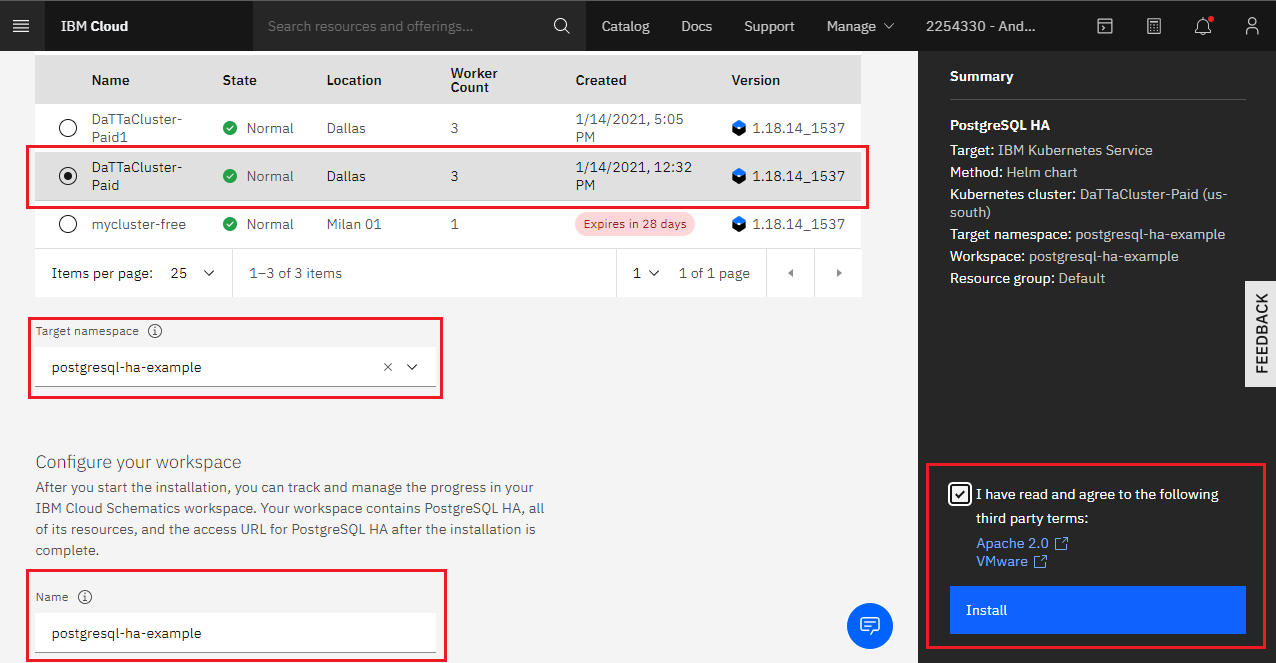Click Apache 2.0 external link icon
1276x663 pixels.
[x=1062, y=543]
